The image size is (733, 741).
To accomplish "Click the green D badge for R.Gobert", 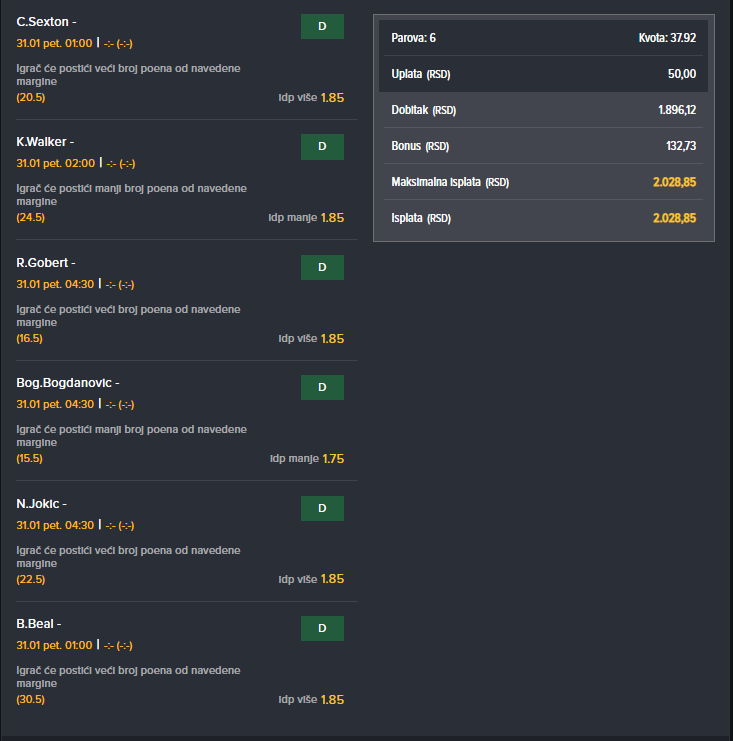I will pyautogui.click(x=322, y=267).
